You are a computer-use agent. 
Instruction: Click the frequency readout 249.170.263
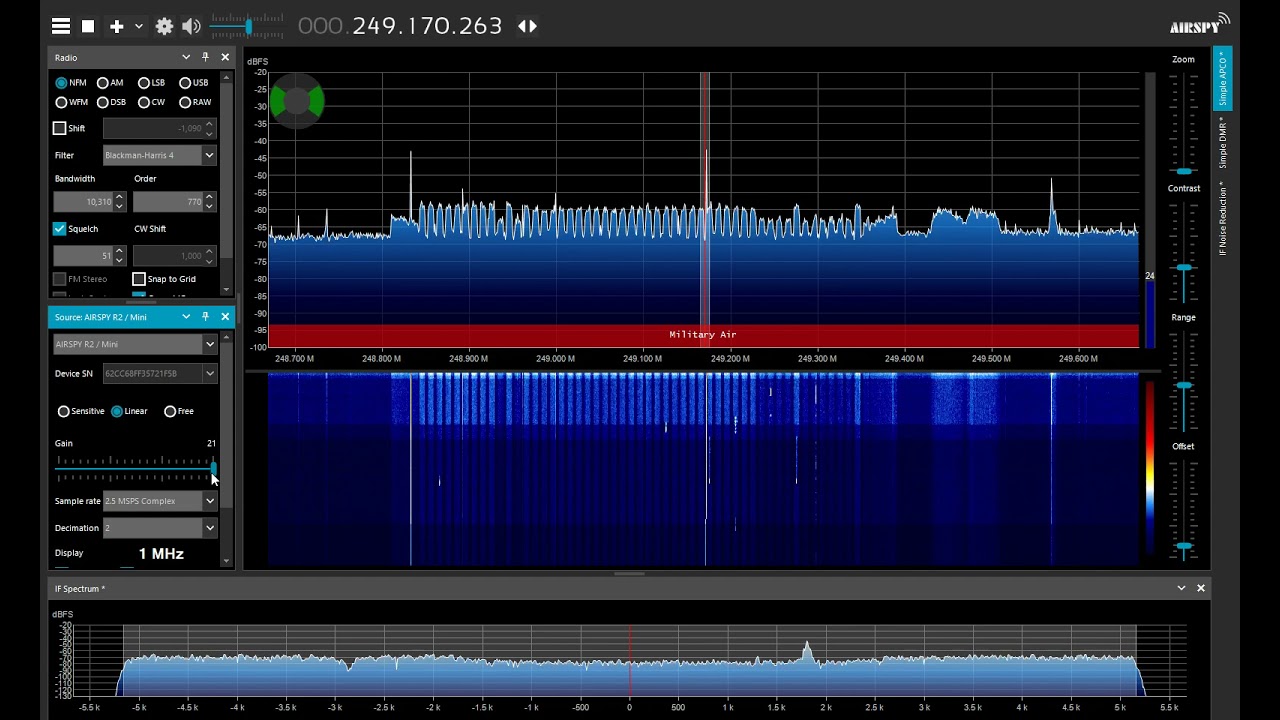(427, 26)
